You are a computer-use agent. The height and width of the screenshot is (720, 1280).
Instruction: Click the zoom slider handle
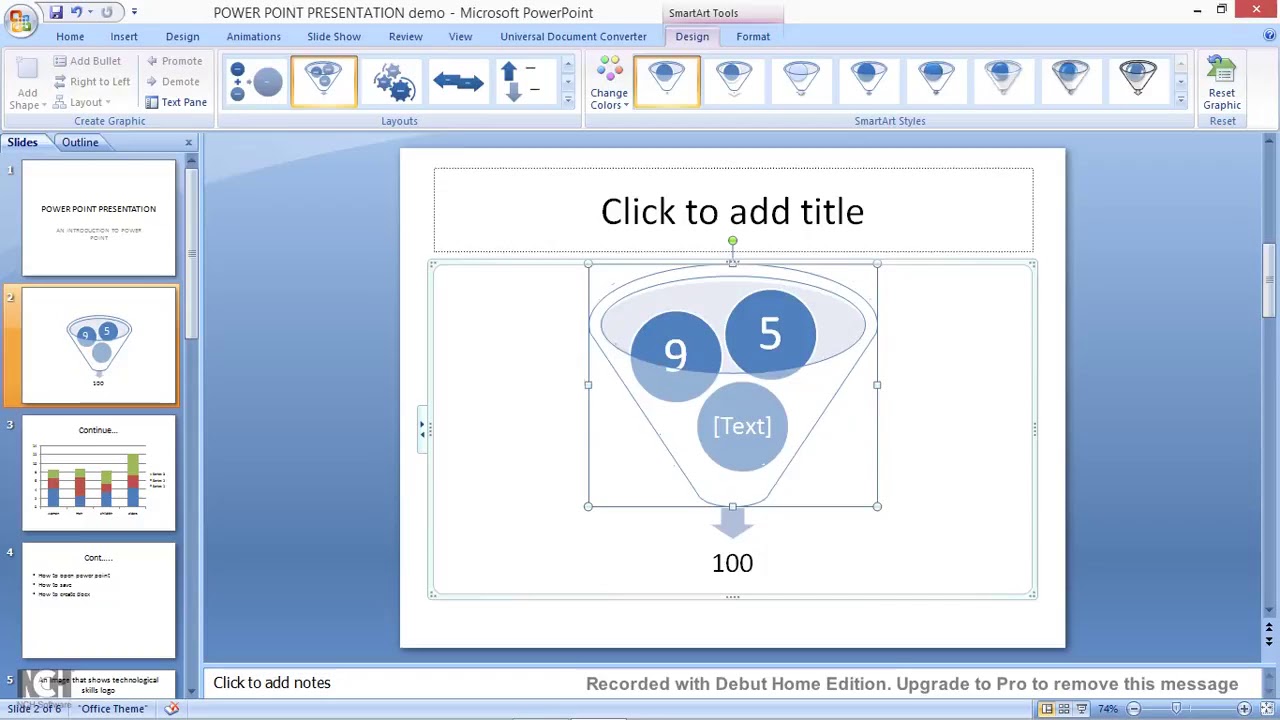[x=1176, y=709]
